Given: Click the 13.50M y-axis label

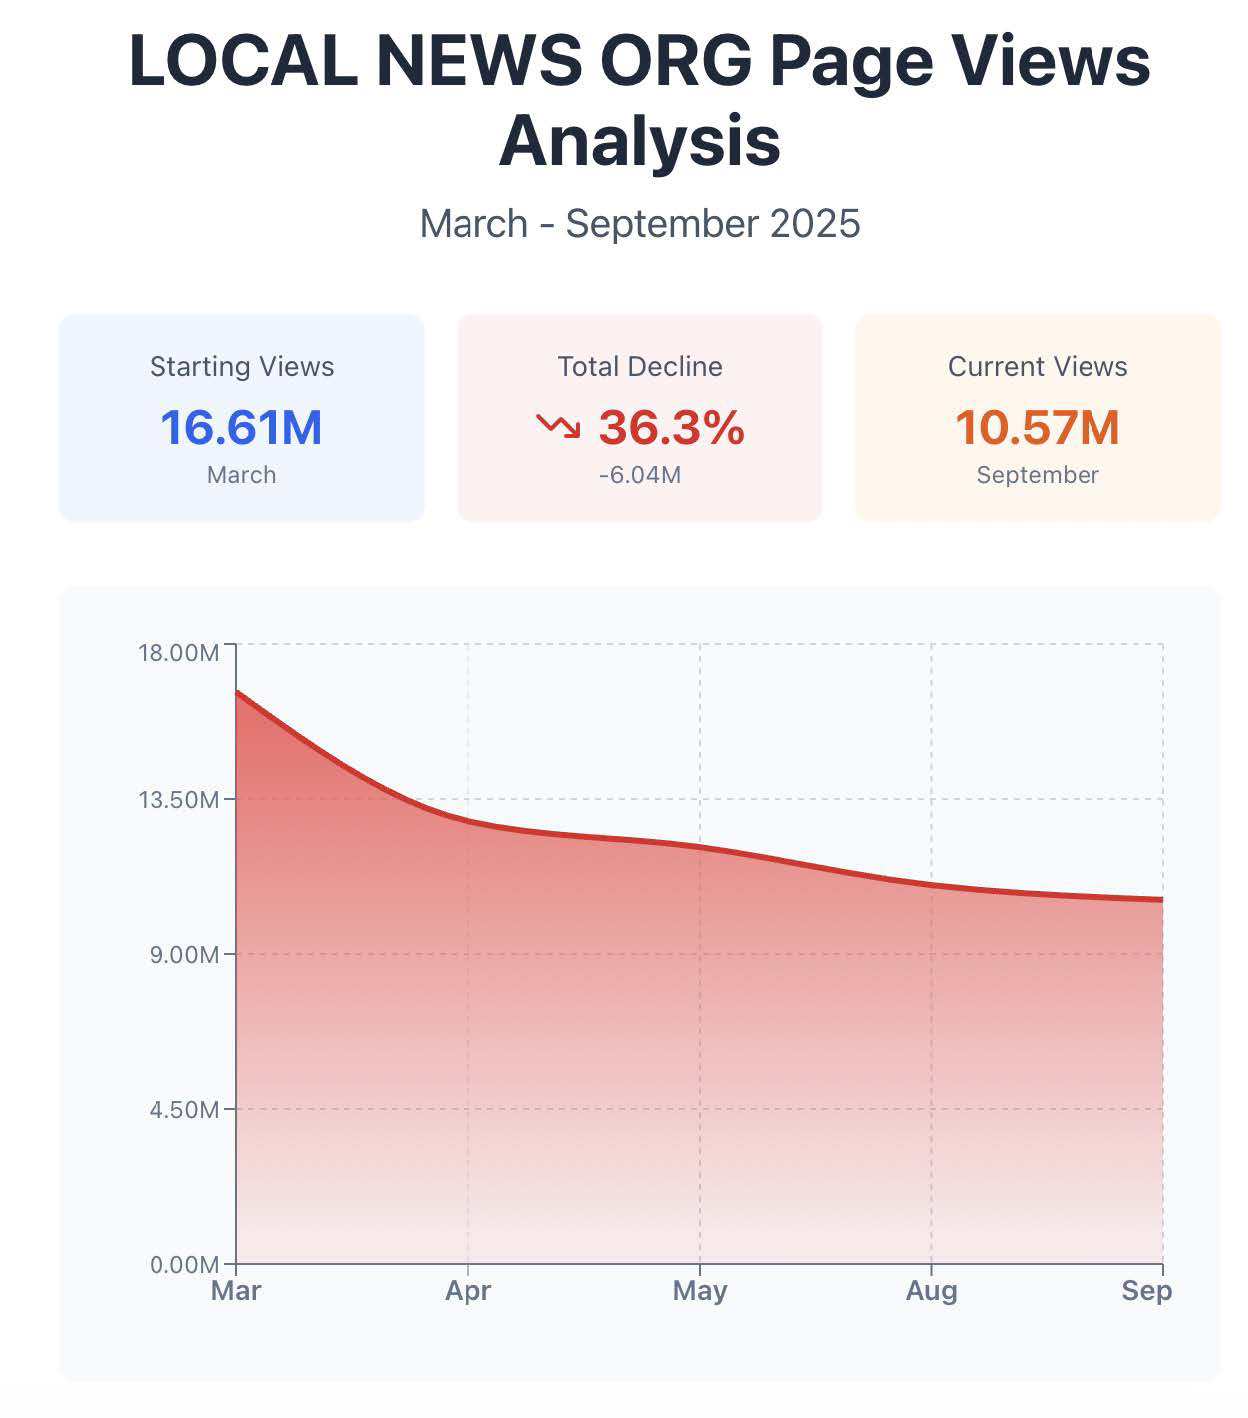Looking at the screenshot, I should tap(179, 800).
